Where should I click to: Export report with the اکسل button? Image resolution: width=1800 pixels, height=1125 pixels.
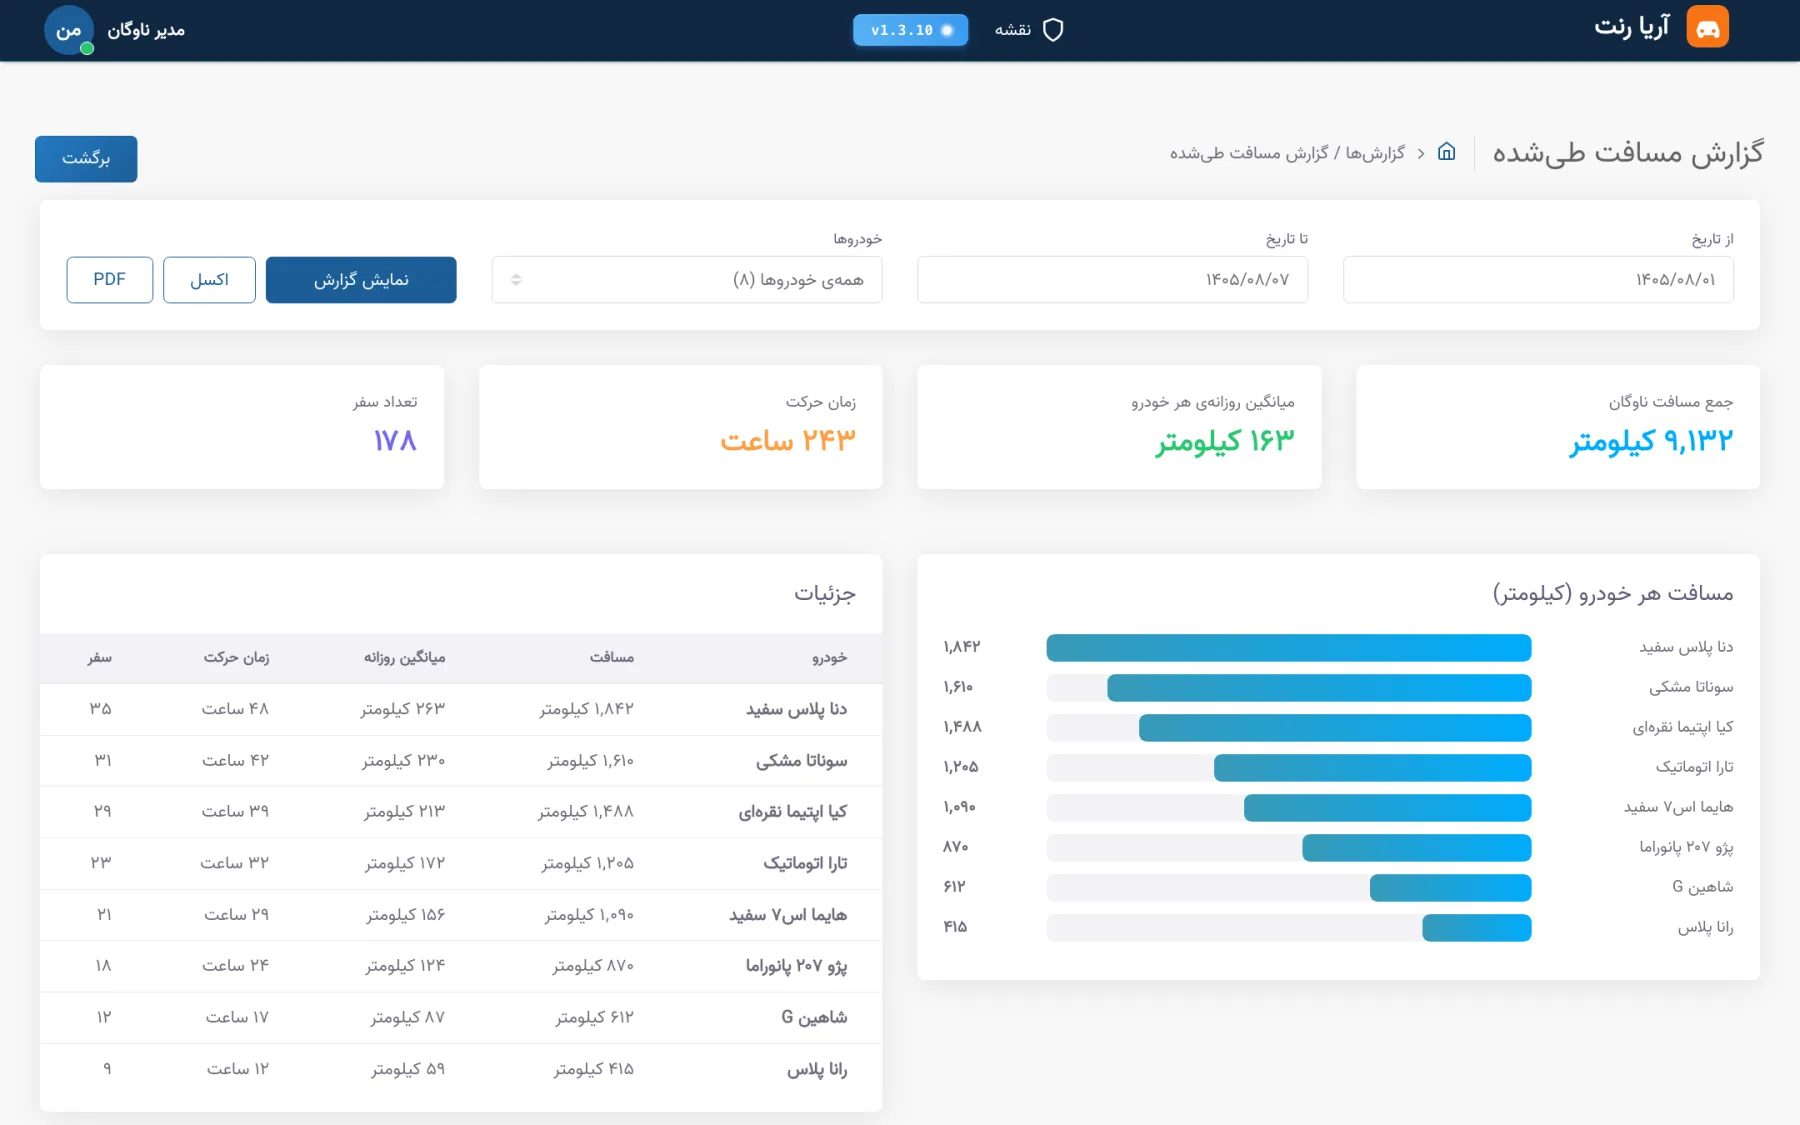[209, 280]
